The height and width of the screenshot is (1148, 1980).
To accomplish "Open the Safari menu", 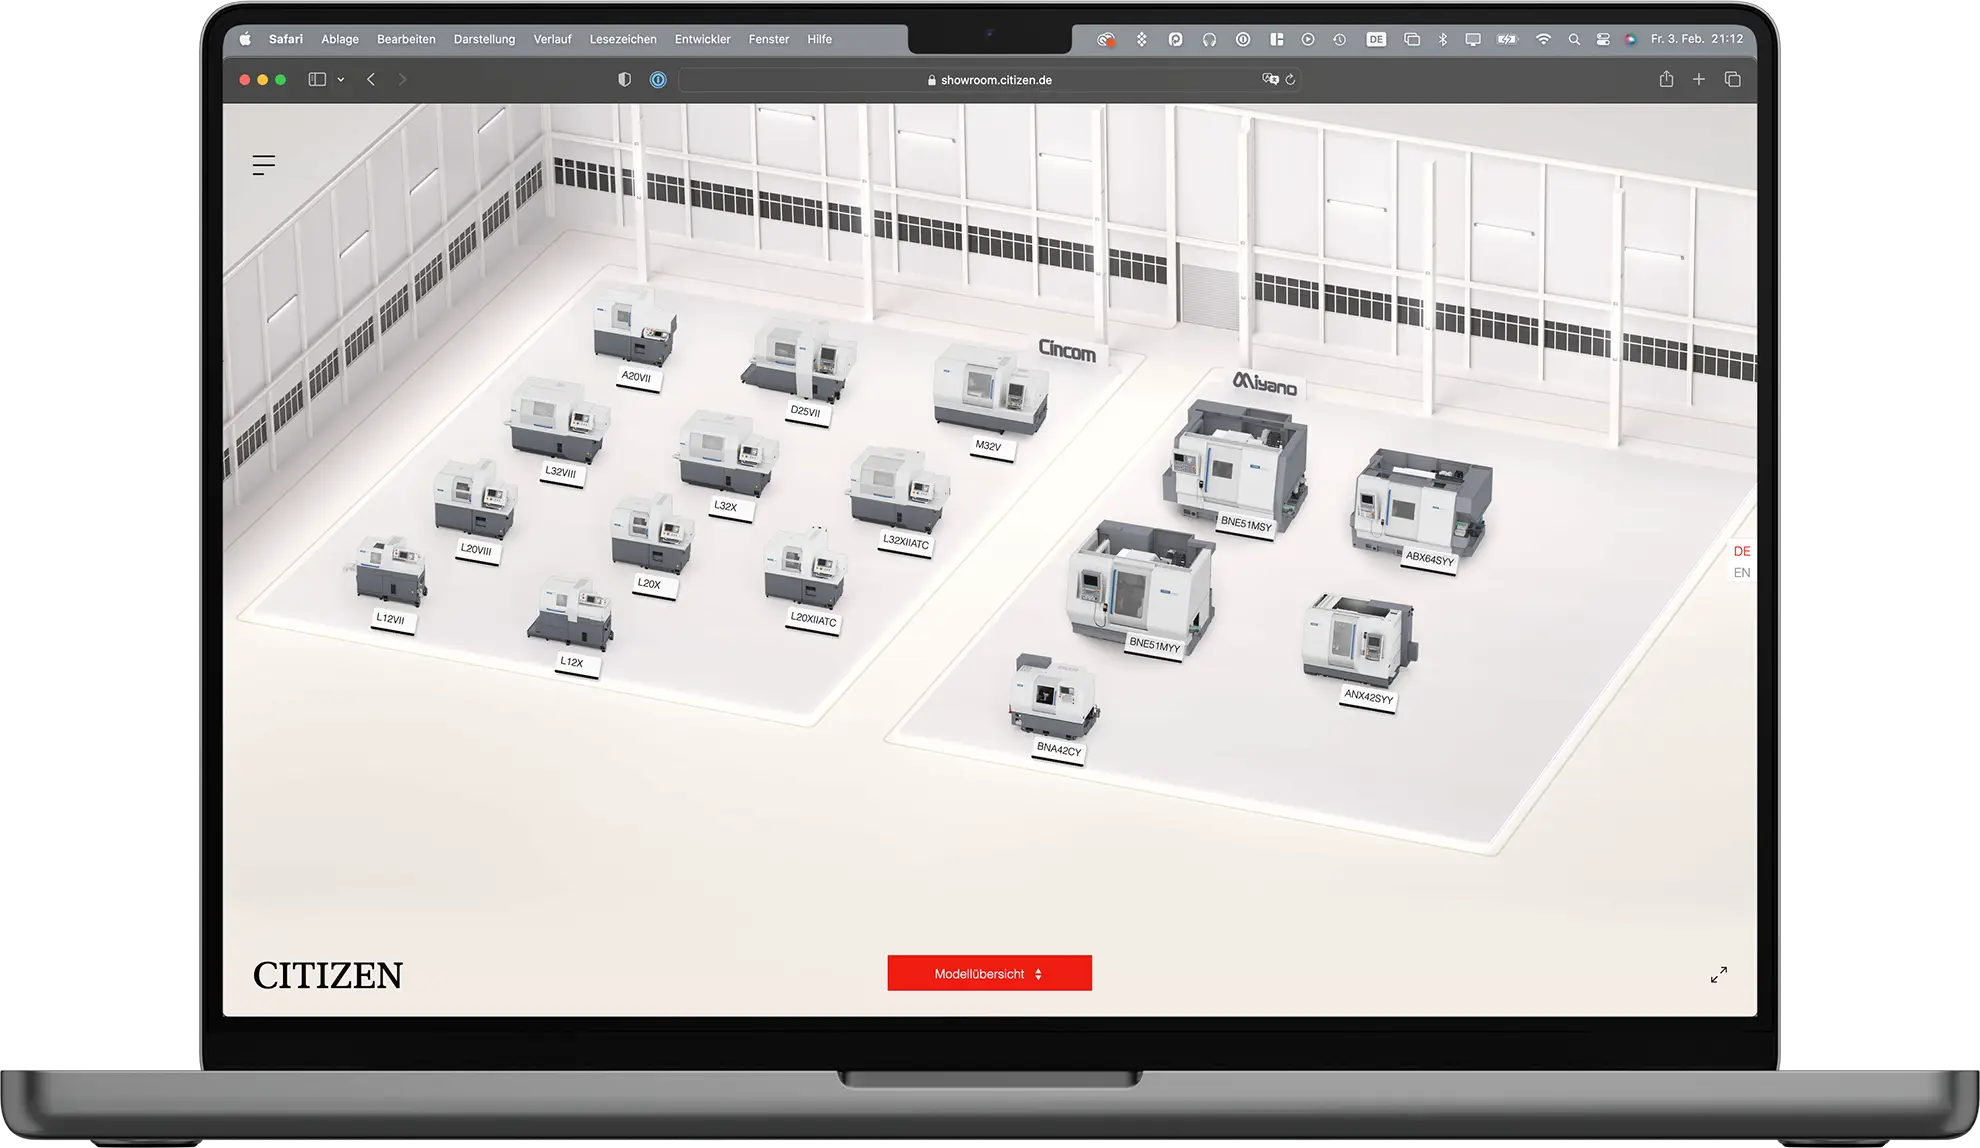I will click(285, 39).
